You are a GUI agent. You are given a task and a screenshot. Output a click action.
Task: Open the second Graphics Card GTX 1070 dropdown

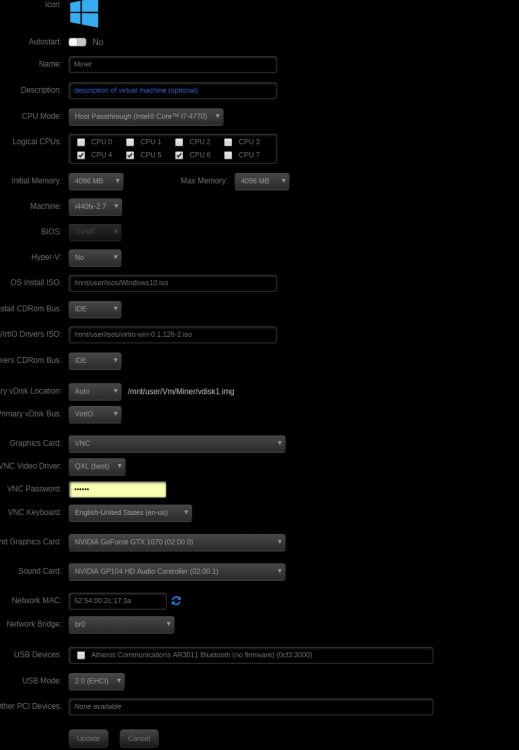(177, 542)
